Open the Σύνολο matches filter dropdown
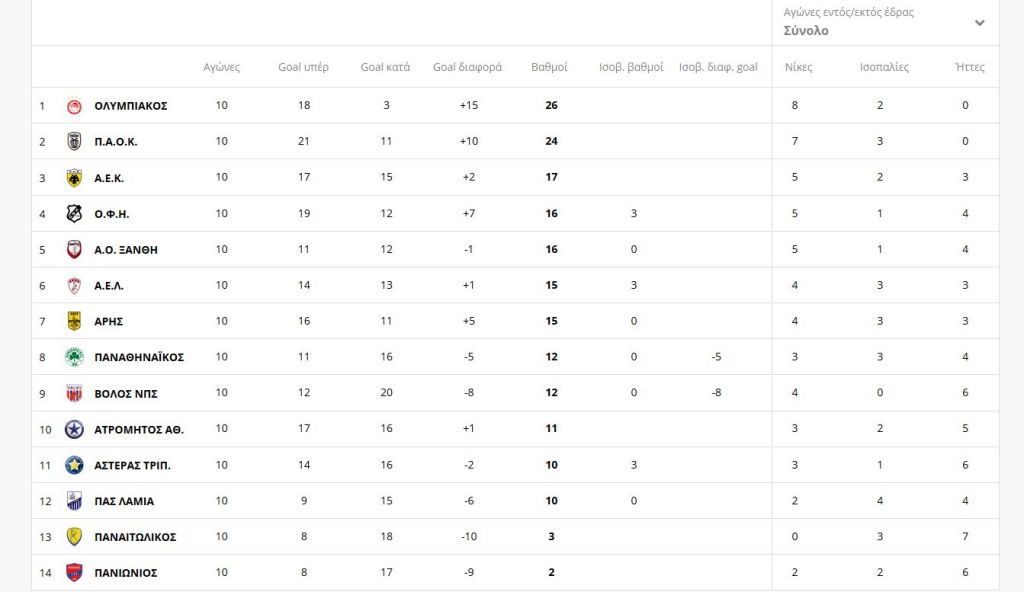 806,31
